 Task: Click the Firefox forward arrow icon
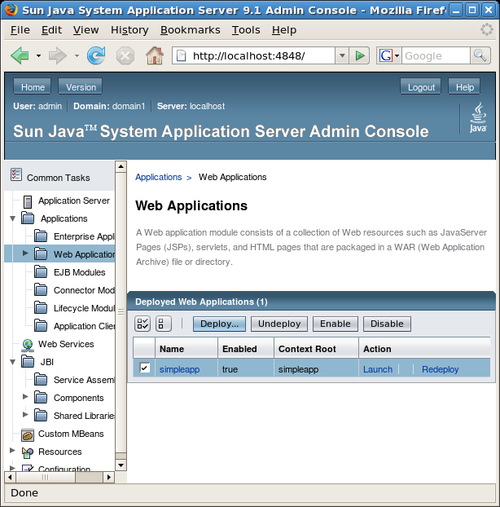coord(58,55)
